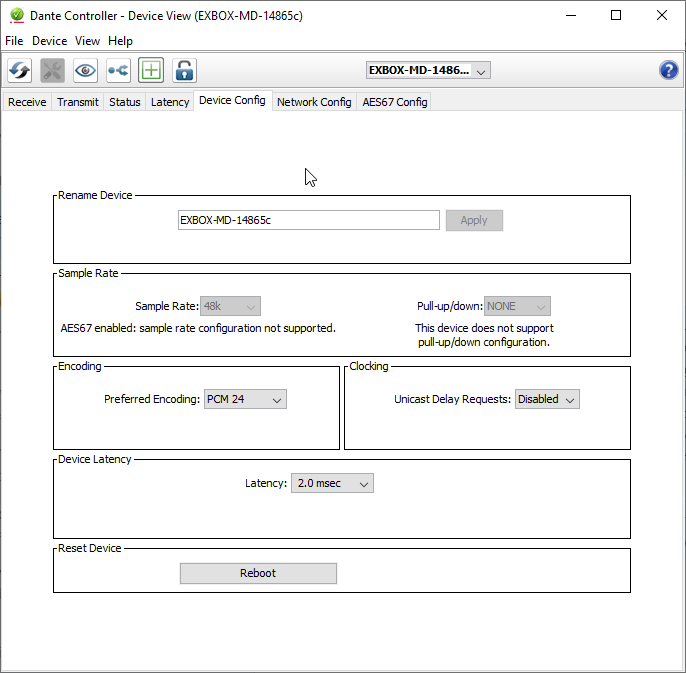Expand the Preferred Encoding dropdown
Viewport: 686px width, 673px height.
[245, 399]
